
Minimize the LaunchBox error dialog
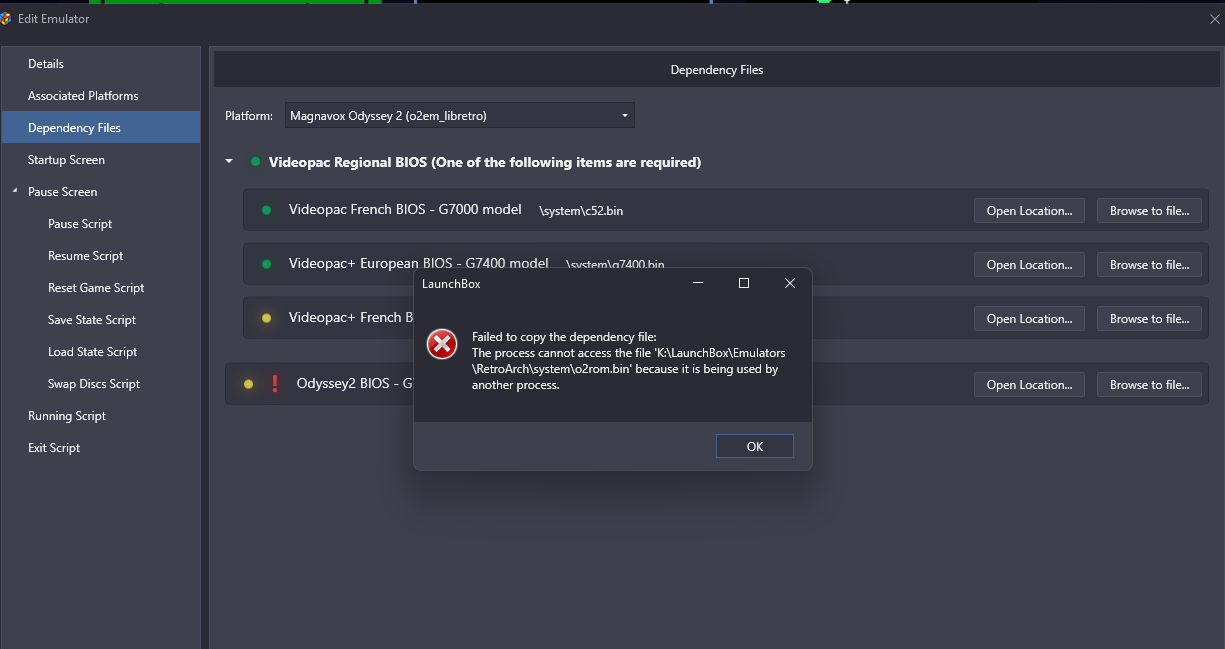698,283
